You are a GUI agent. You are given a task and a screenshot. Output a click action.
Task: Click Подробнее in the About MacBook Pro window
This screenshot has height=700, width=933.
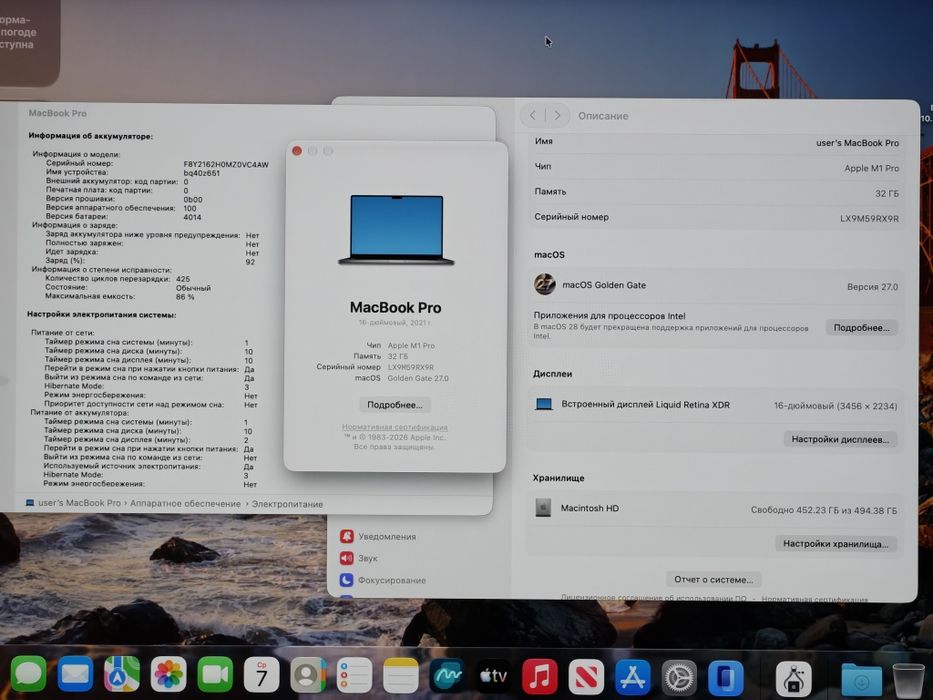point(395,405)
